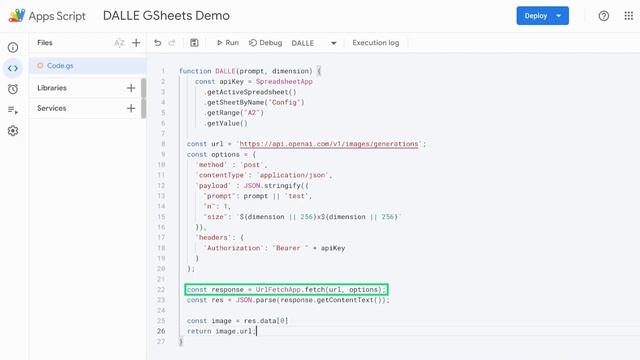The height and width of the screenshot is (360, 640).
Task: Redo the last edit
Action: (x=172, y=43)
